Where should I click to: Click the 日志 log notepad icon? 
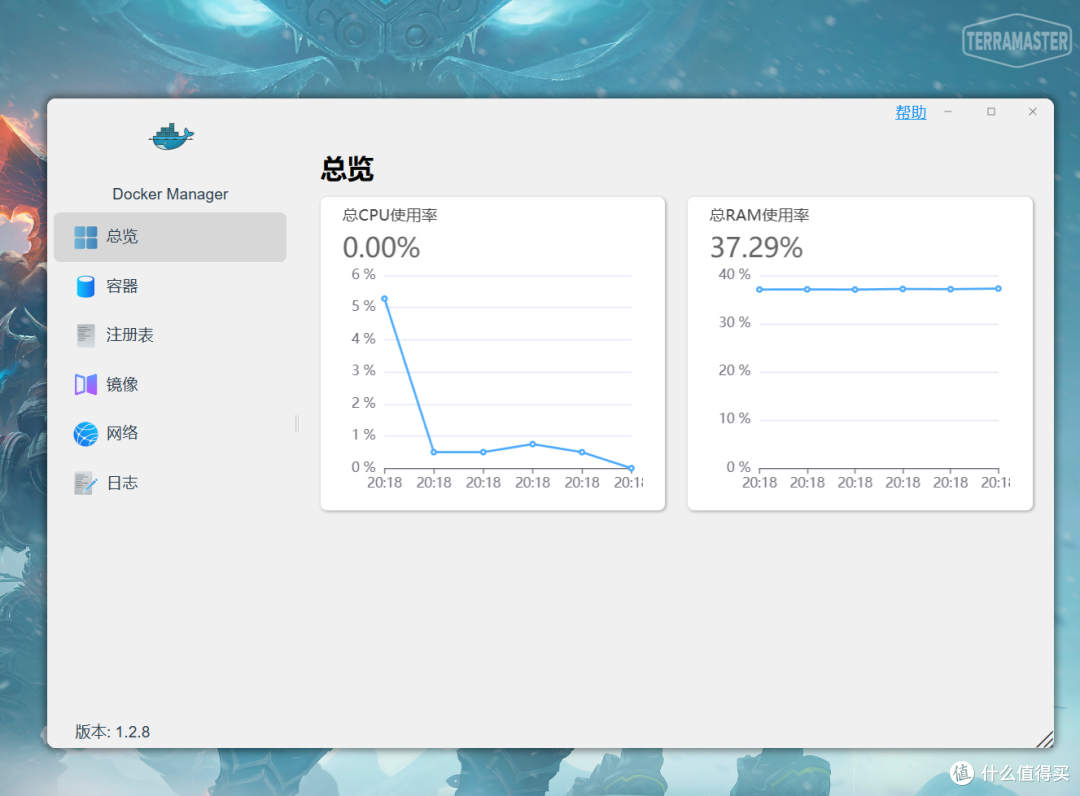85,483
